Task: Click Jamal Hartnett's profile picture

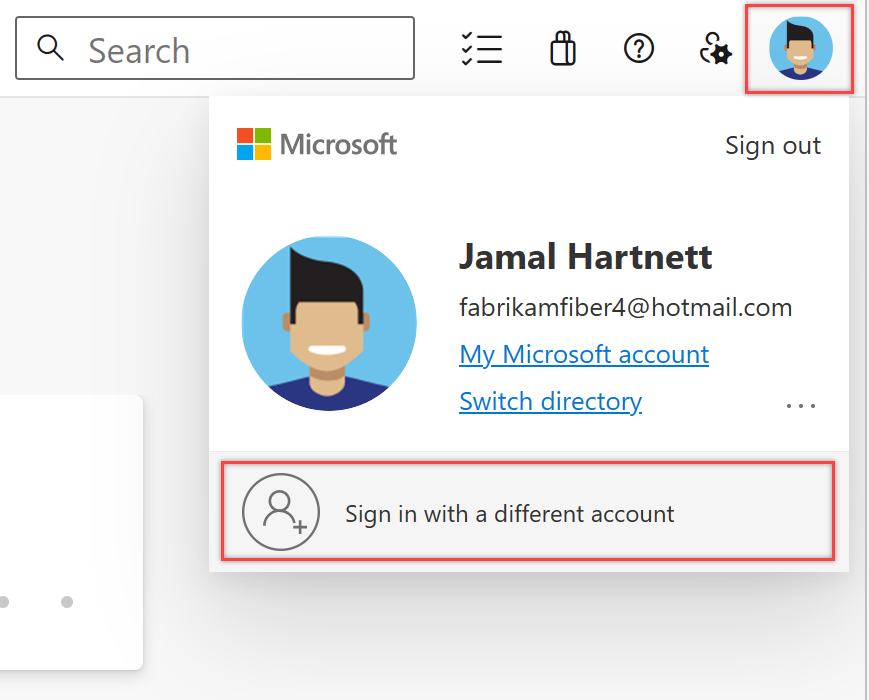Action: coord(328,322)
